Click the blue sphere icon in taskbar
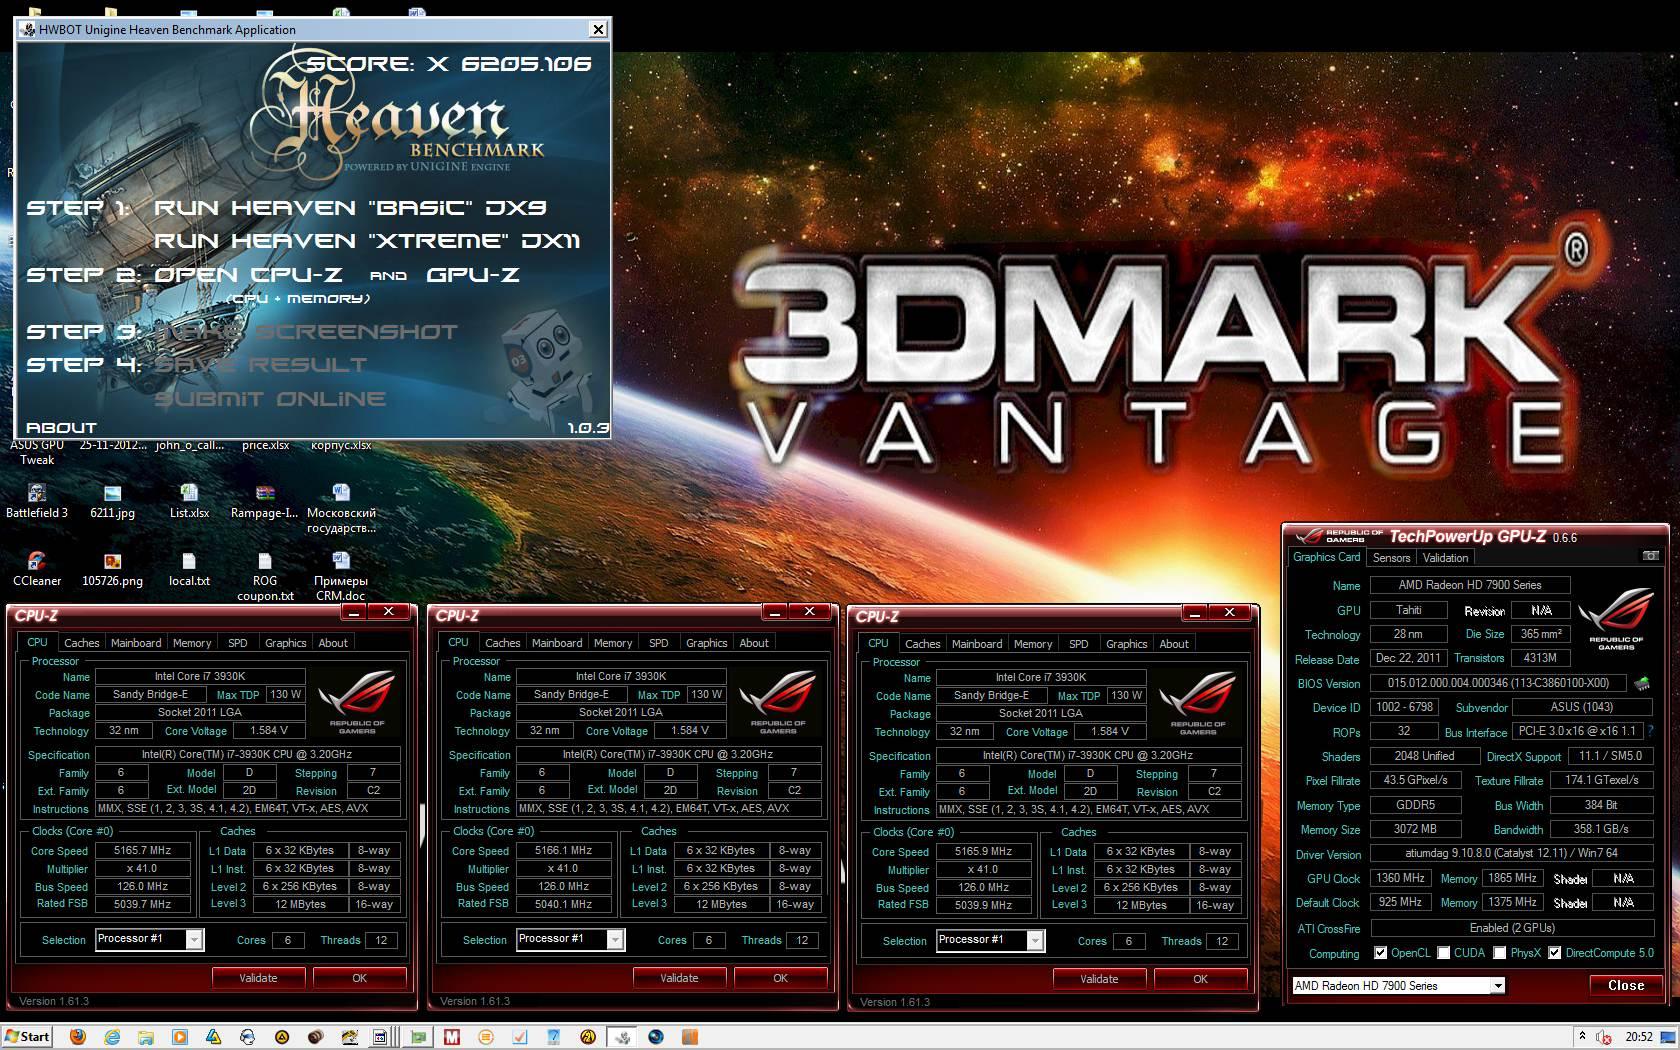 (x=656, y=1037)
